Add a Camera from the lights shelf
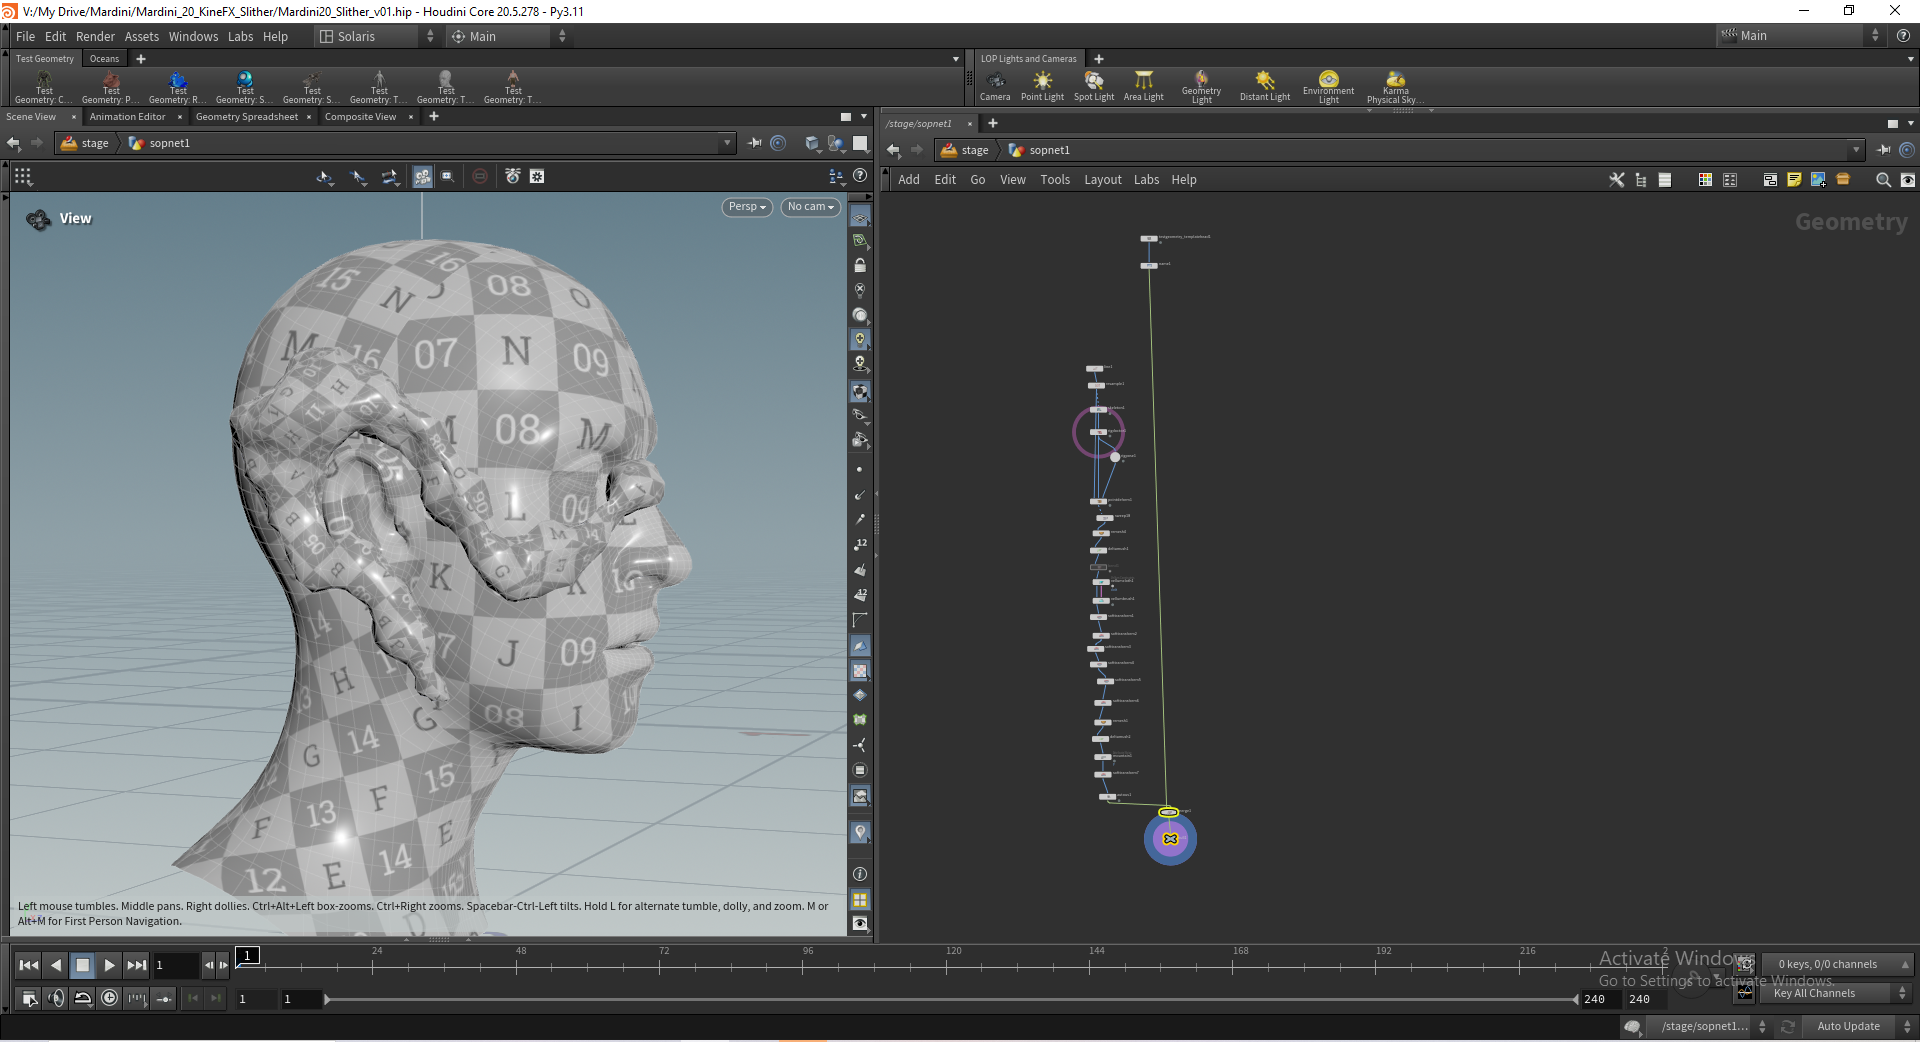 coord(994,86)
